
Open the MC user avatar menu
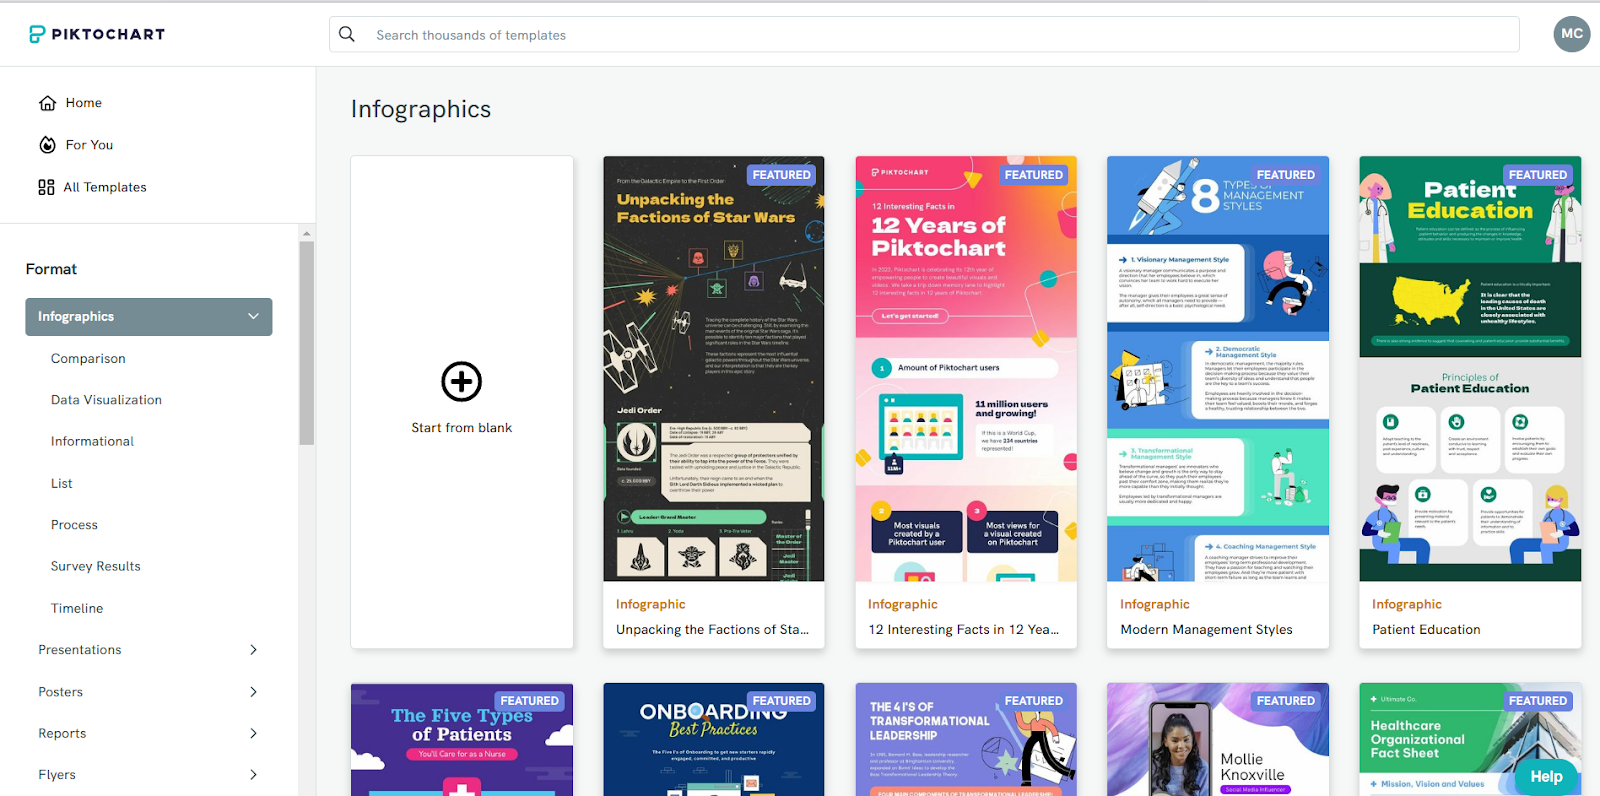[1572, 33]
